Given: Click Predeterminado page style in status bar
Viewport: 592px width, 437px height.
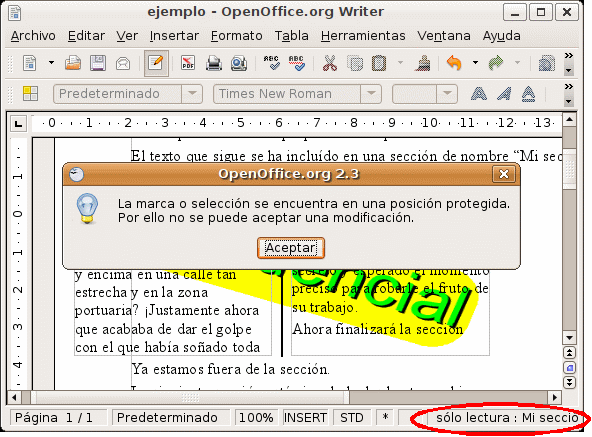Looking at the screenshot, I should [171, 418].
